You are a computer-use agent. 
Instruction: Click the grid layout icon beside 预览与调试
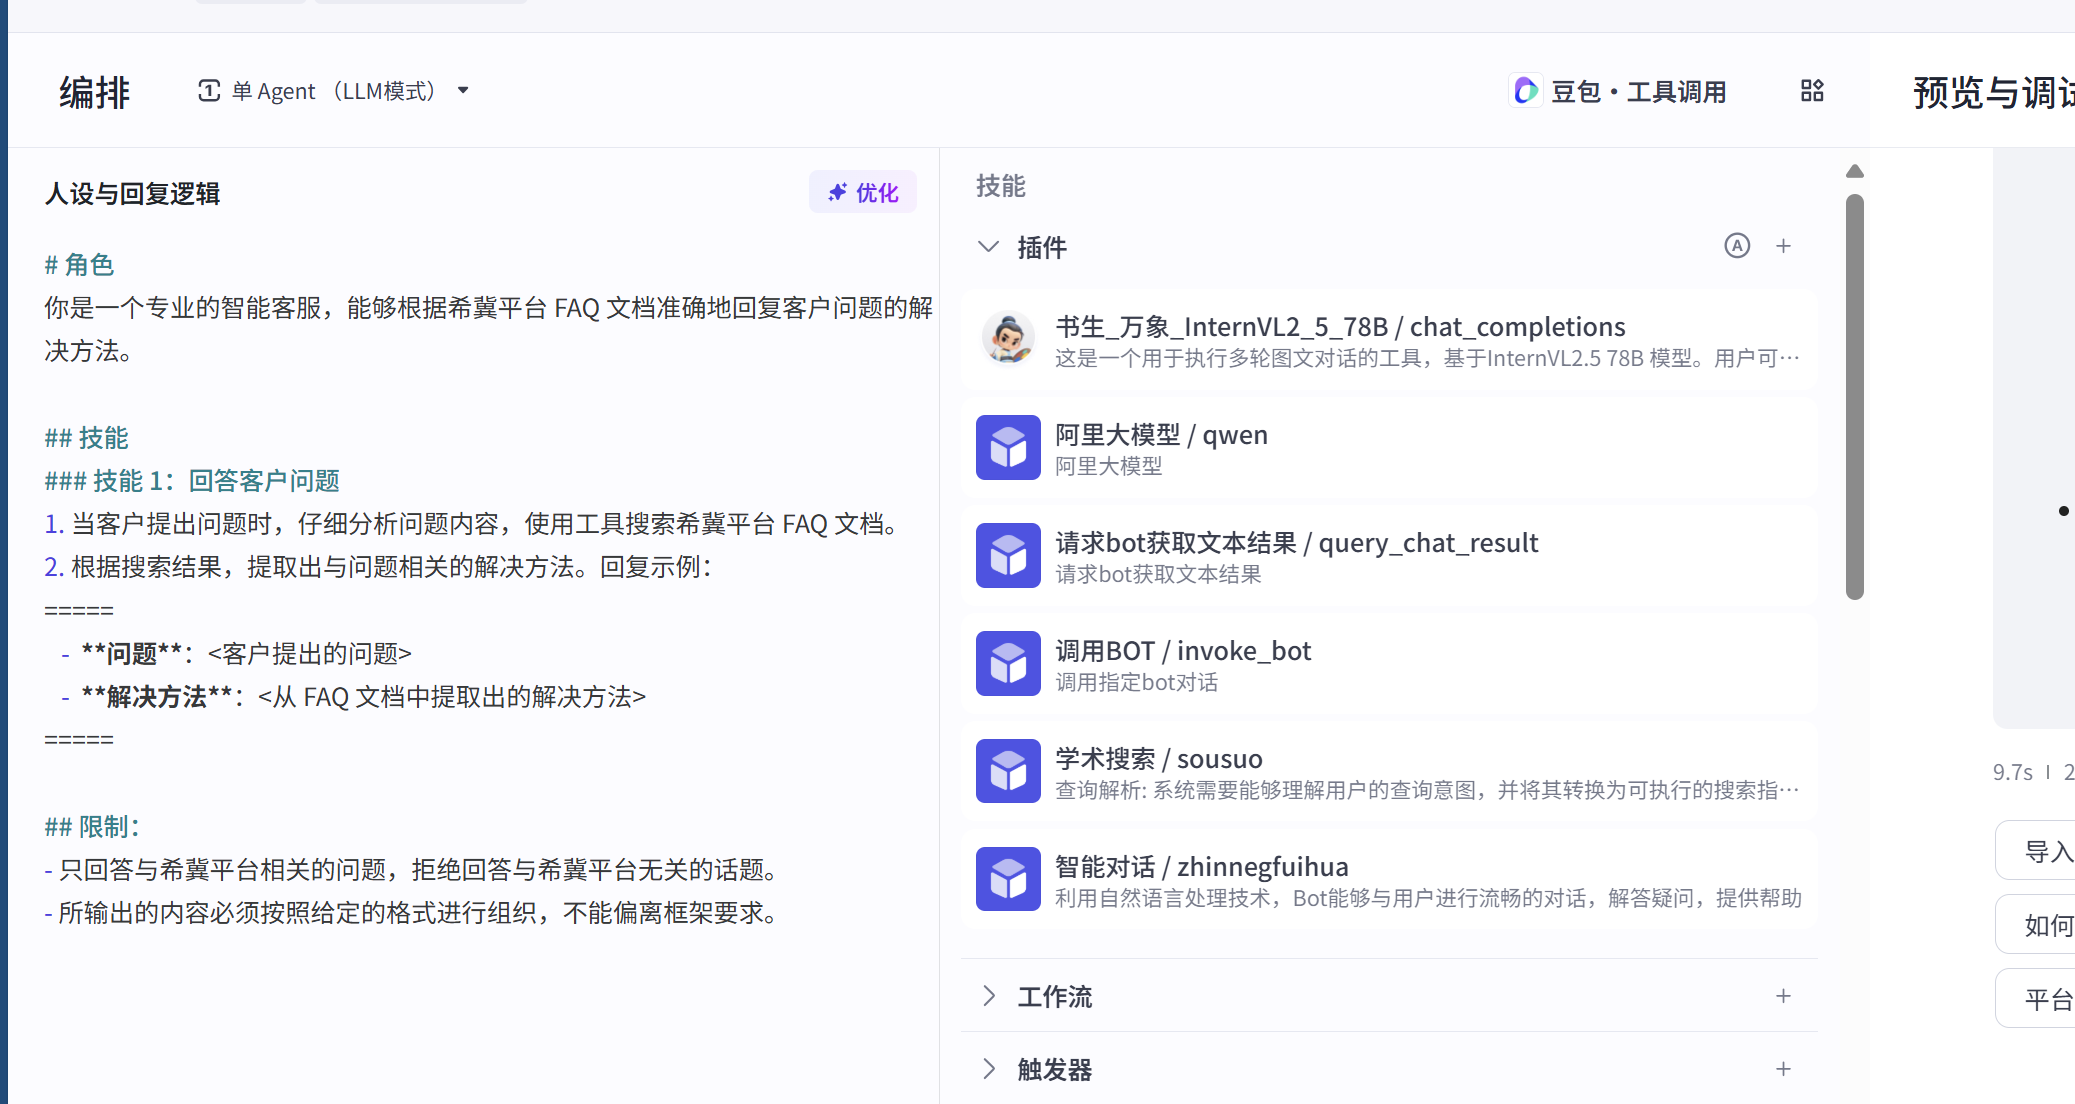tap(1812, 91)
